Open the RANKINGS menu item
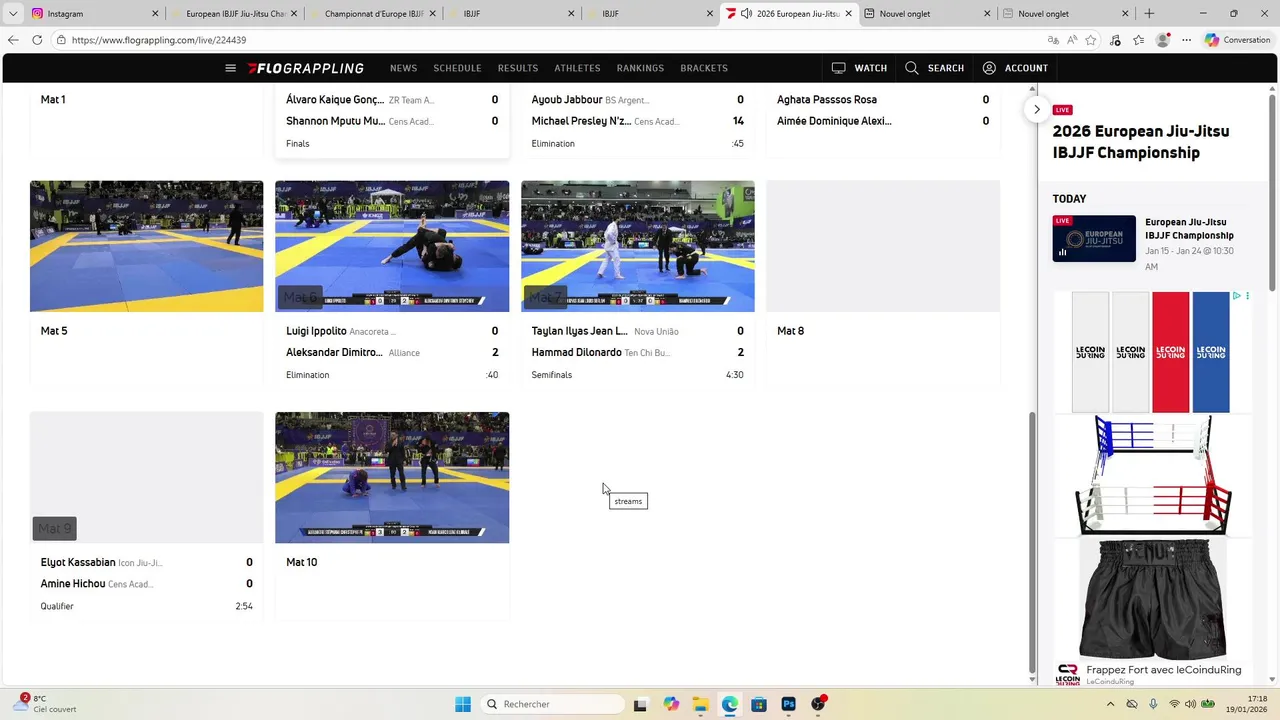Screen dimensions: 1280x720 (640, 68)
